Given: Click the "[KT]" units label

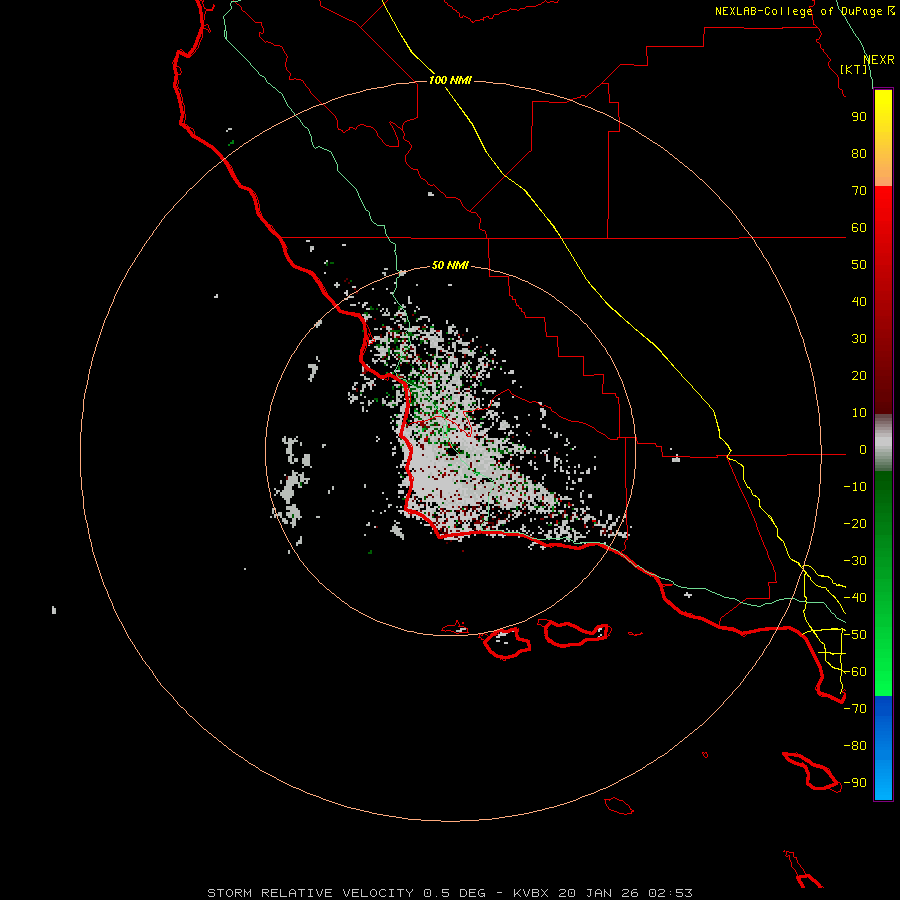Looking at the screenshot, I should tap(854, 69).
